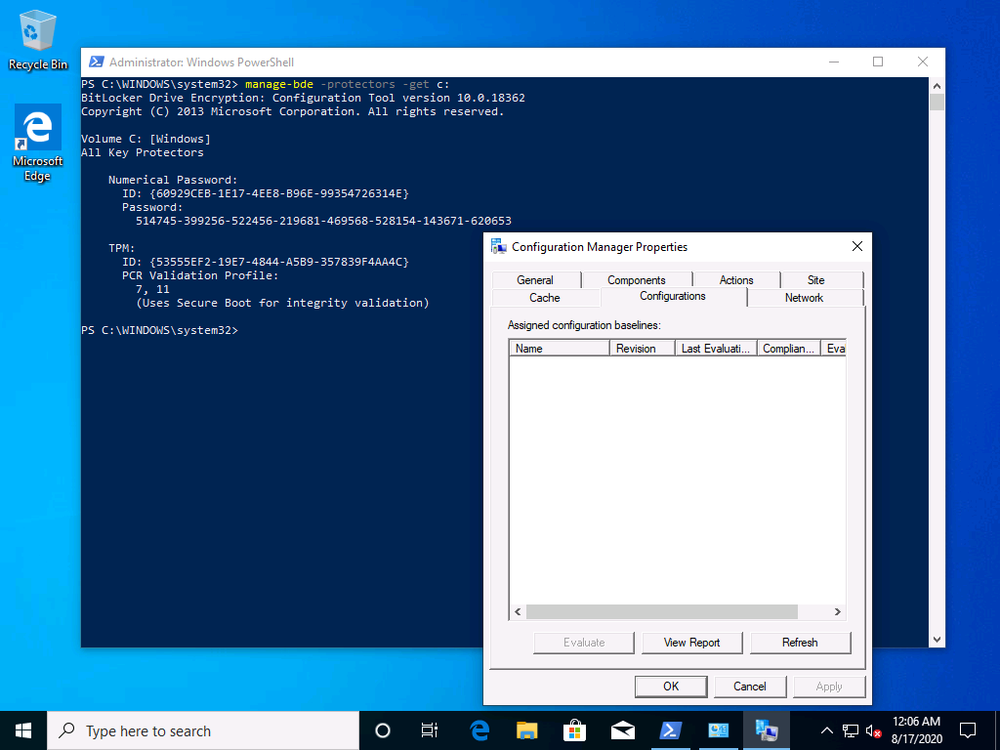Switch to the Site tab
1000x750 pixels.
click(x=816, y=280)
